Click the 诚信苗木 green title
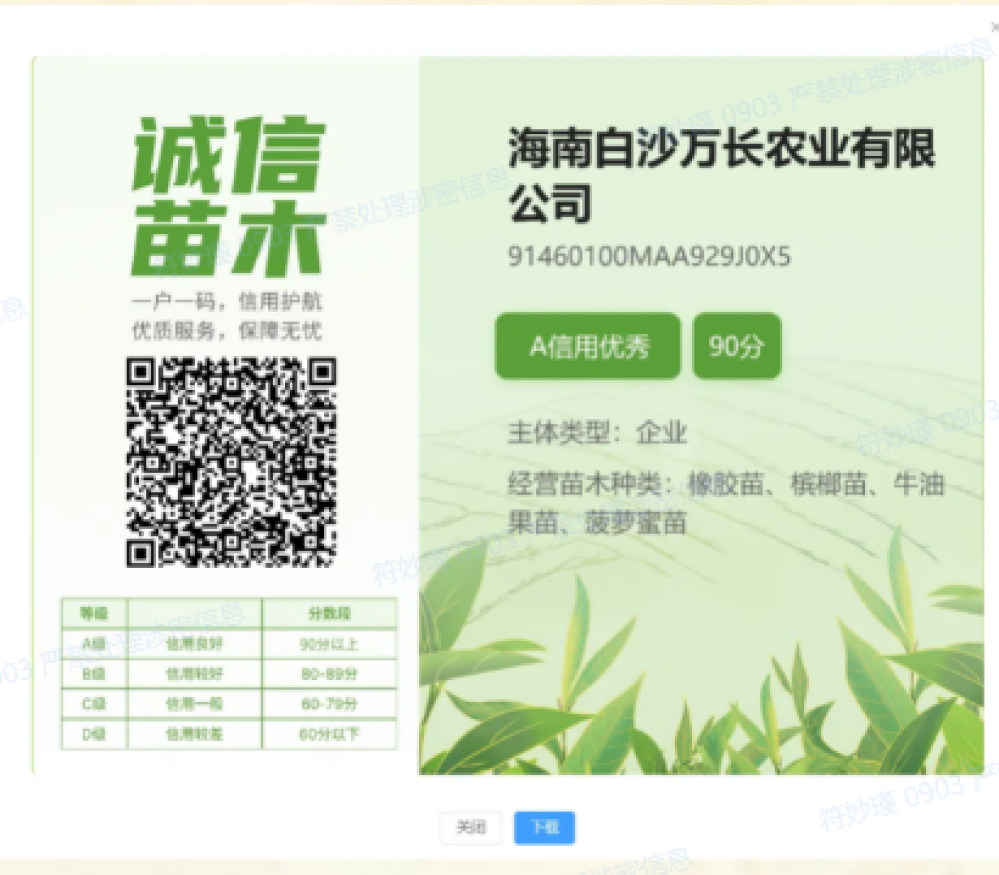 tap(228, 196)
